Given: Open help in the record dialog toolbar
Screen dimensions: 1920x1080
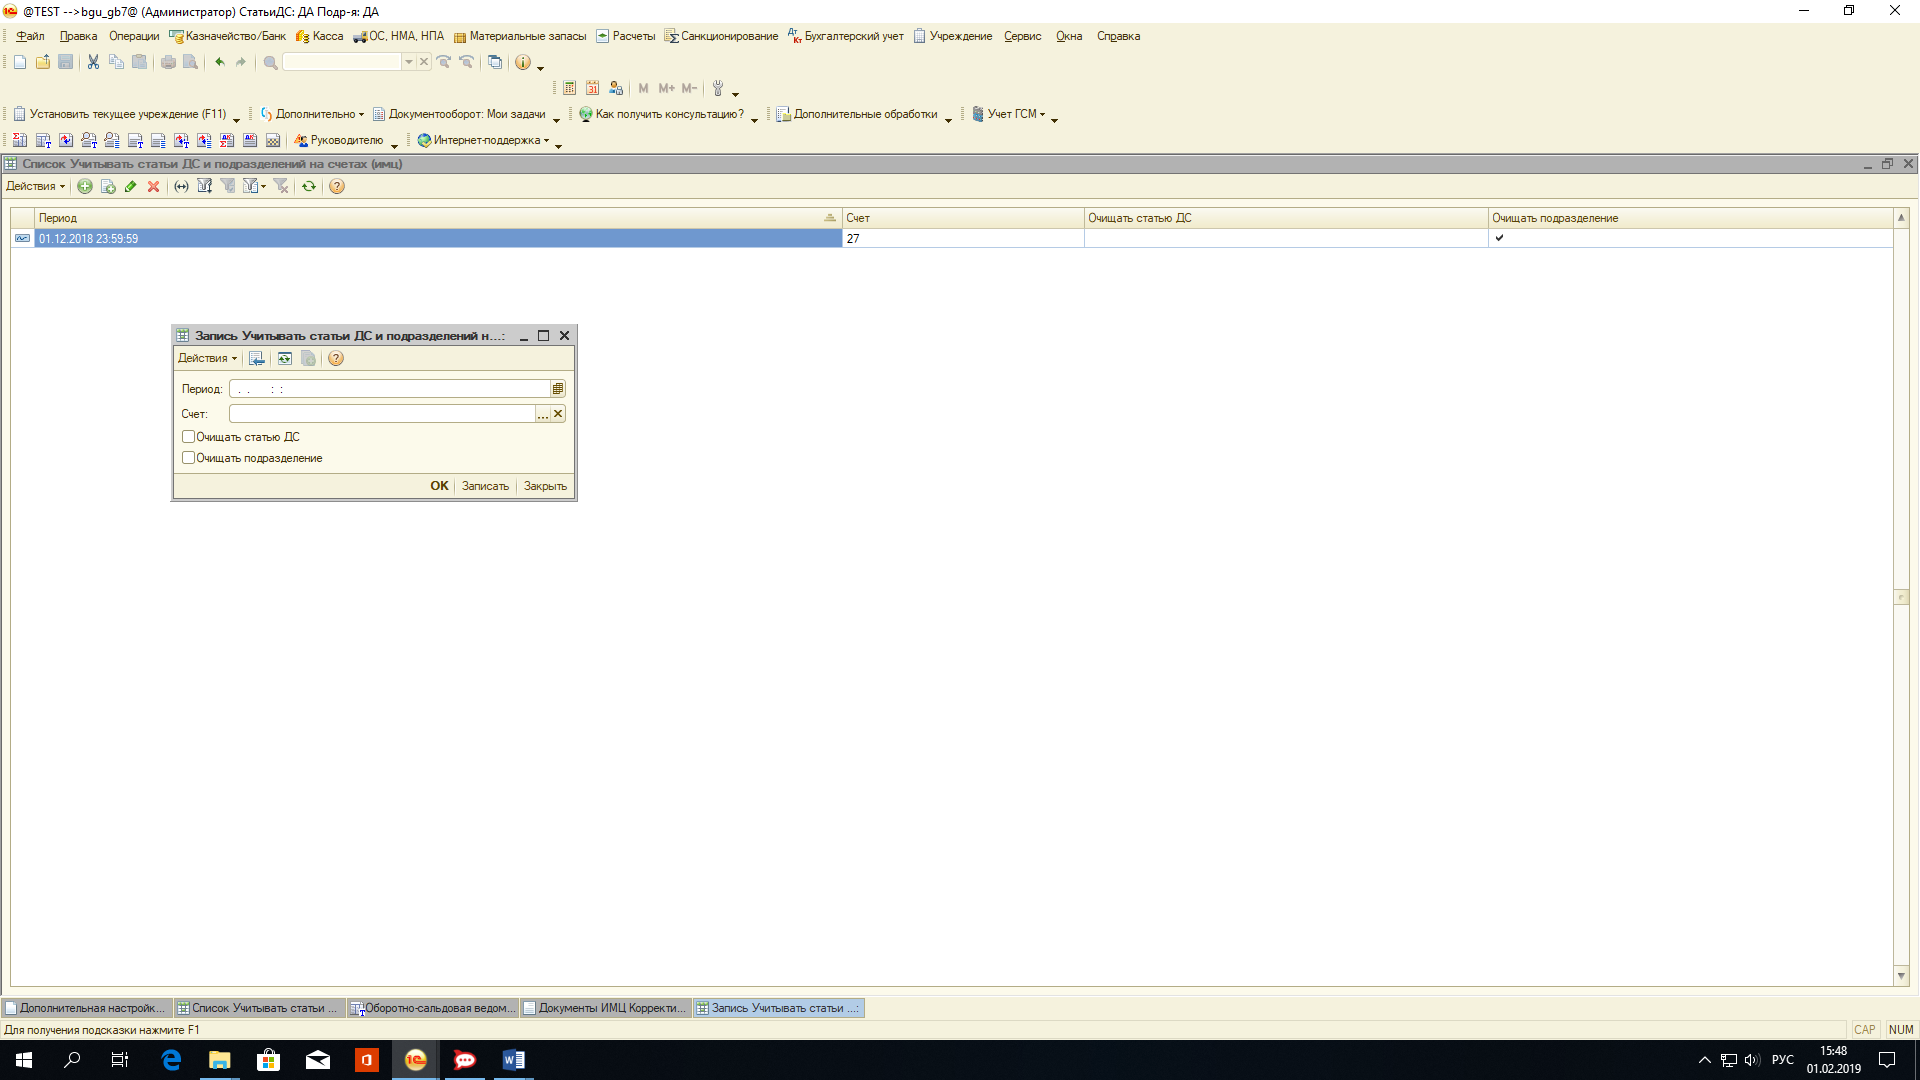Looking at the screenshot, I should [x=336, y=359].
